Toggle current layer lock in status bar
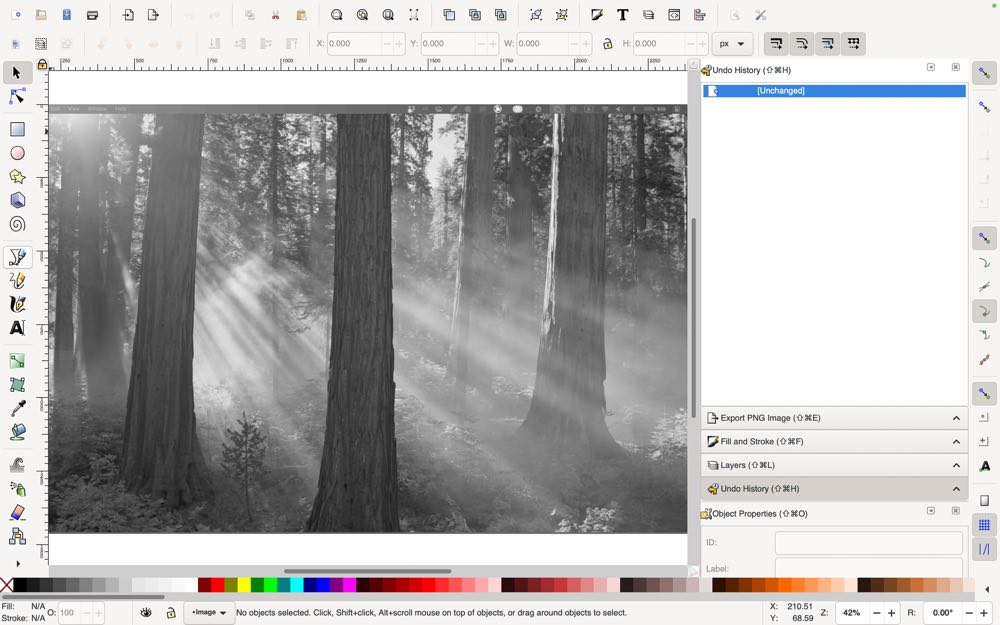This screenshot has width=1000, height=625. click(171, 612)
